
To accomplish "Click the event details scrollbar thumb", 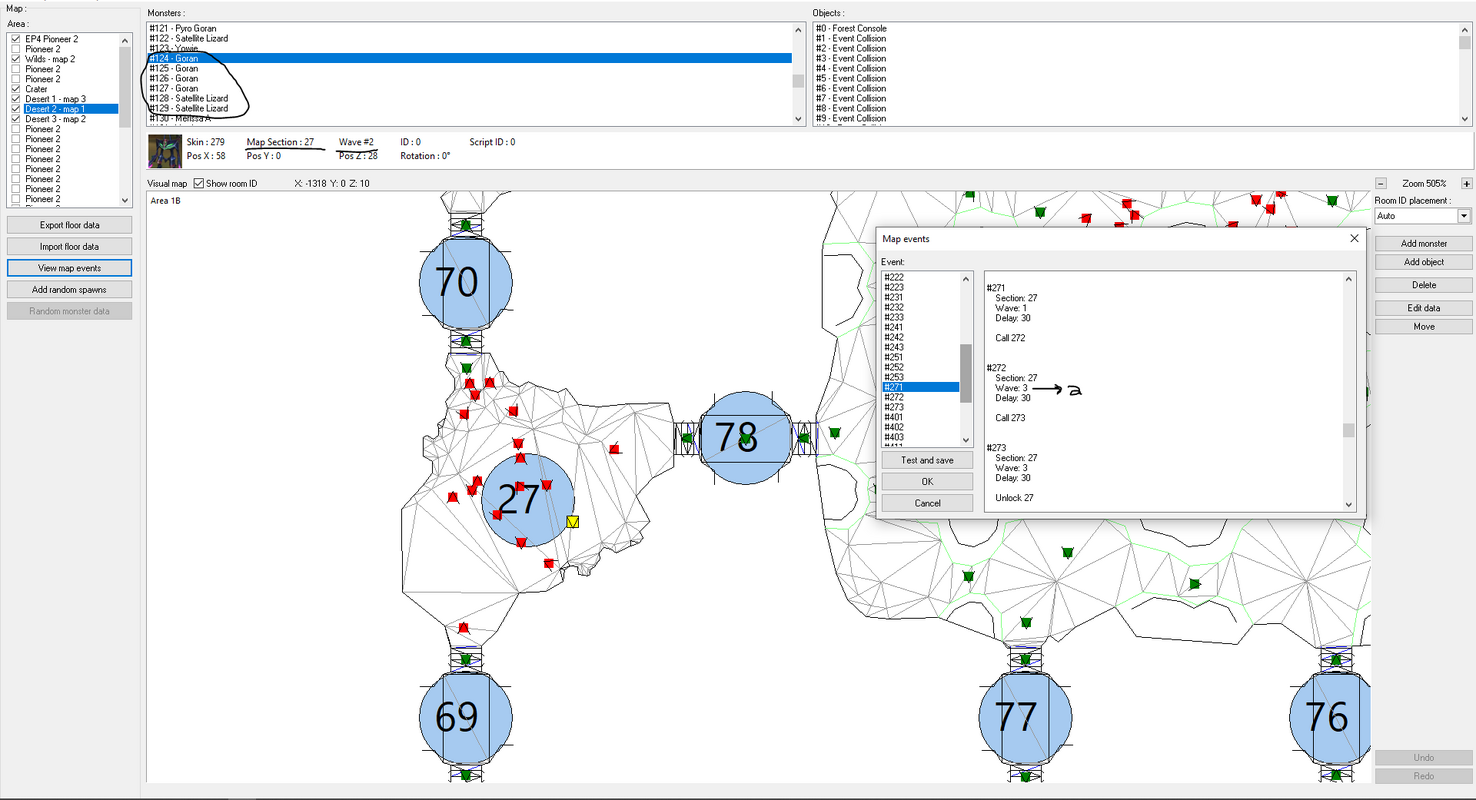I will tap(1348, 430).
